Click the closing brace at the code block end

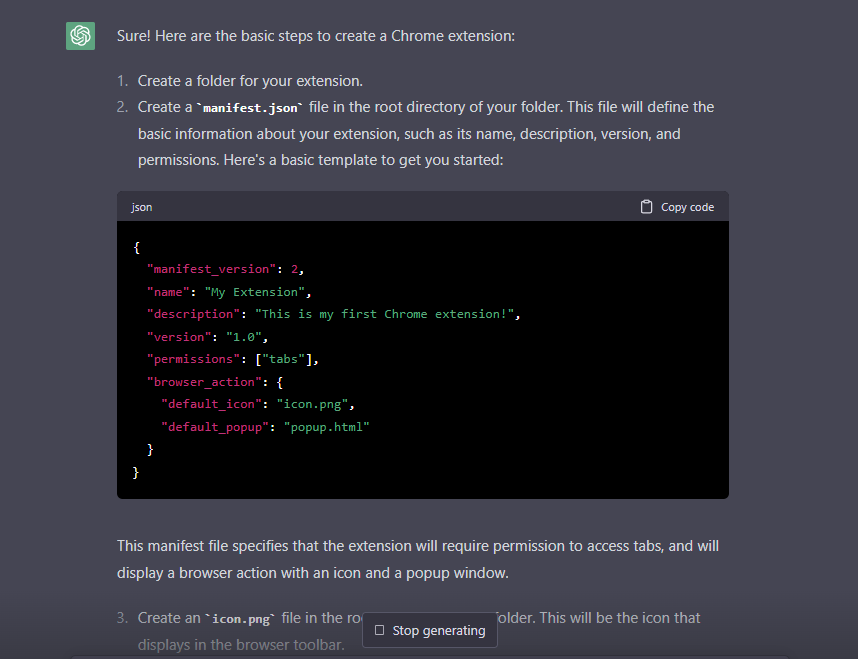pyautogui.click(x=135, y=471)
